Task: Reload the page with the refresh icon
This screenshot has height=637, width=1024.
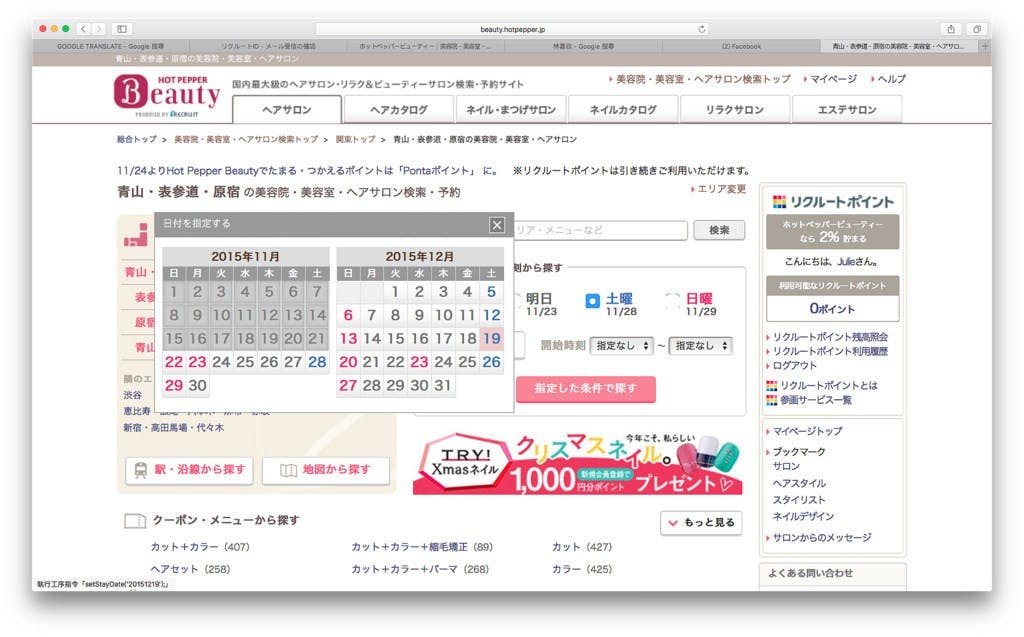Action: pyautogui.click(x=702, y=29)
